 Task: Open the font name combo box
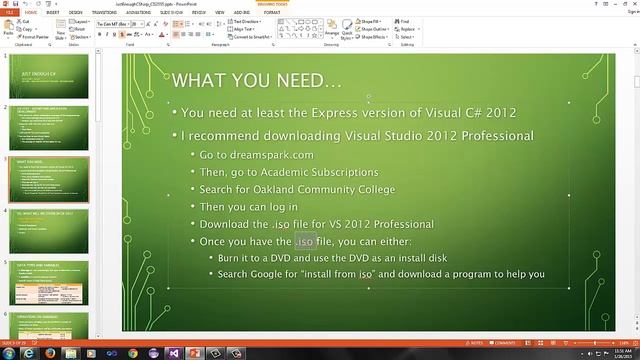(x=113, y=24)
